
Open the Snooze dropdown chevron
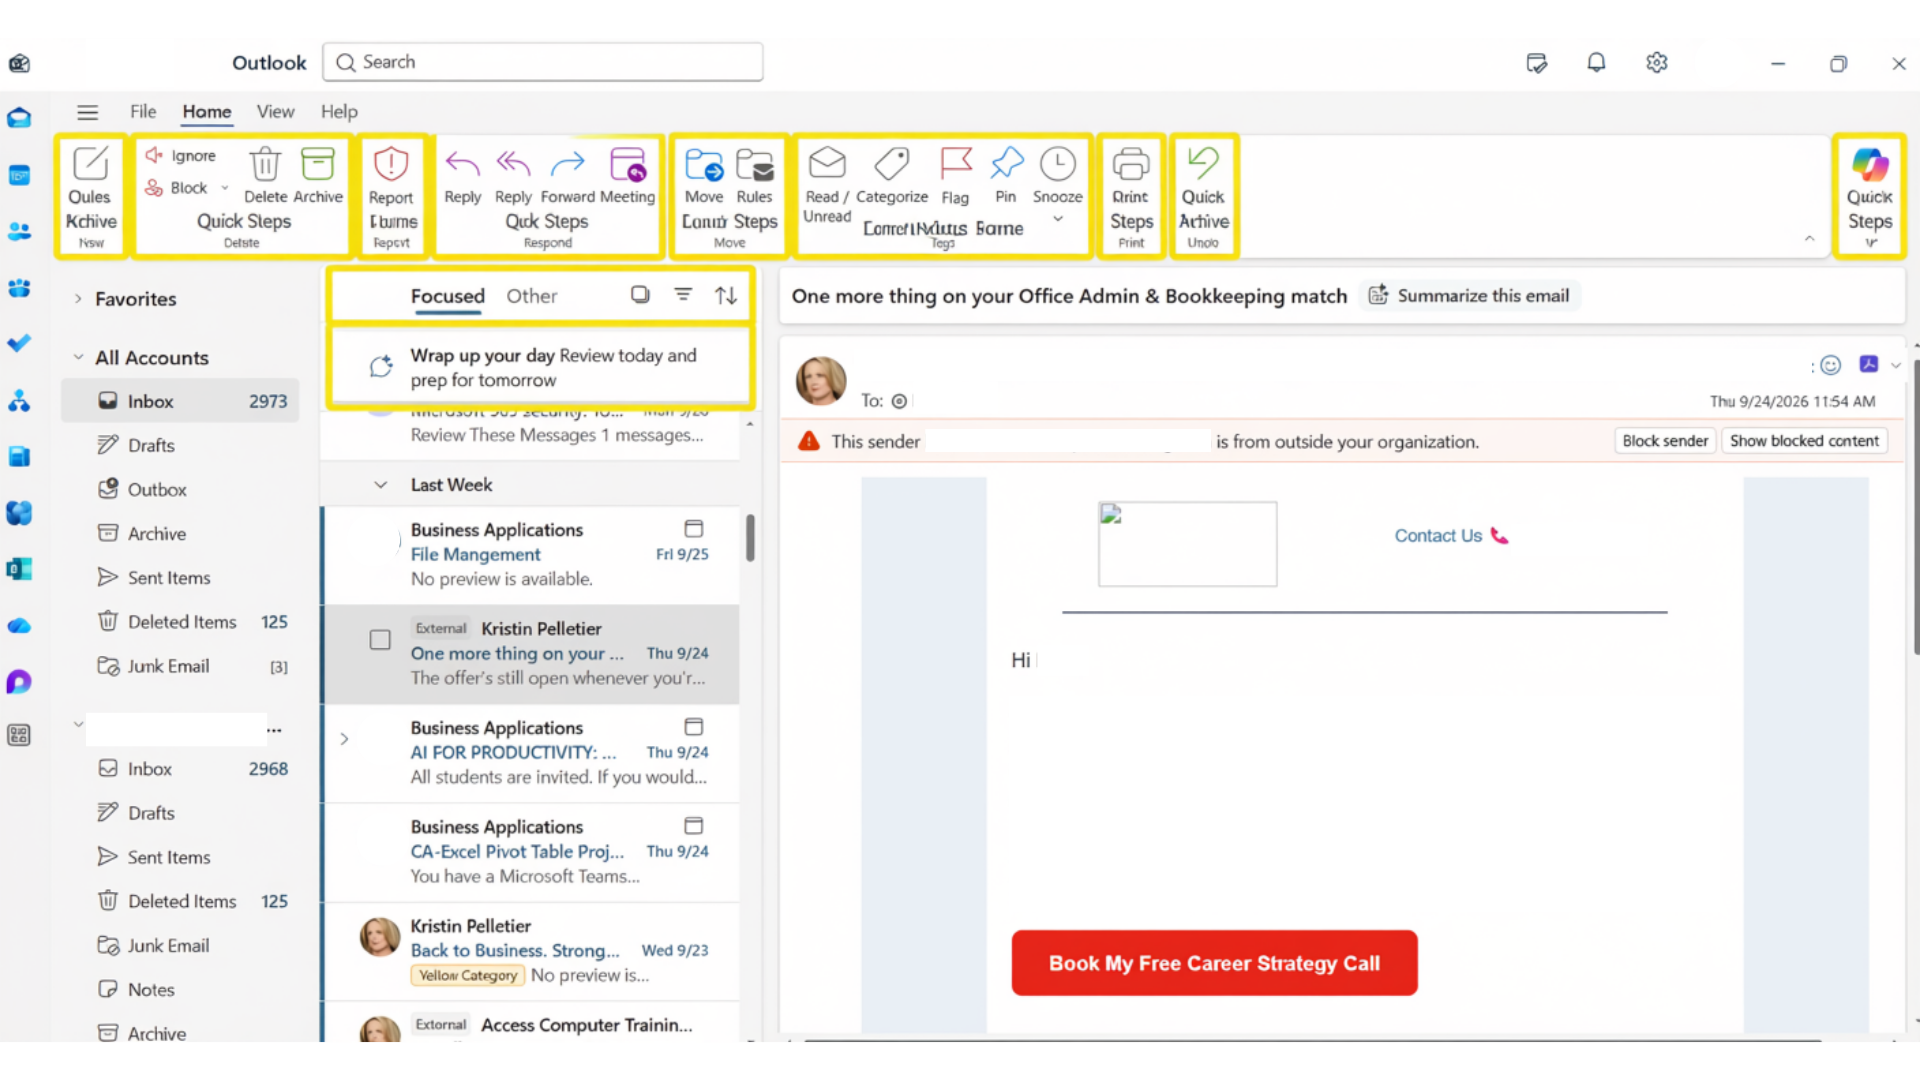click(x=1058, y=219)
